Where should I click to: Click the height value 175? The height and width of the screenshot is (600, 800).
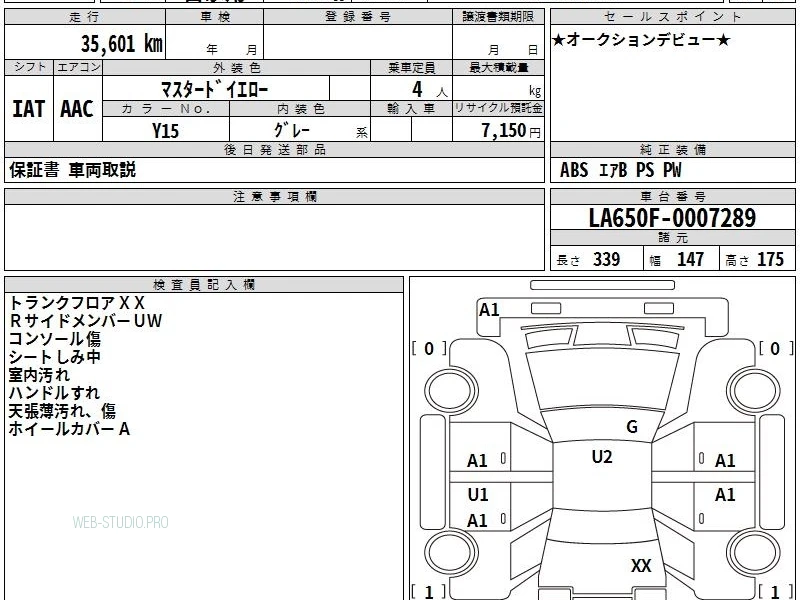770,259
